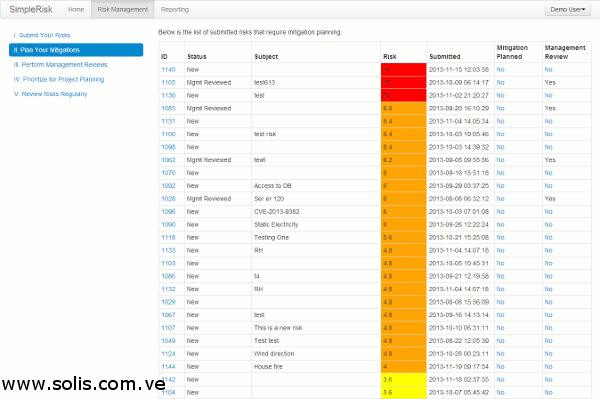Click the Management Review column header
This screenshot has width=600, height=399.
click(565, 52)
